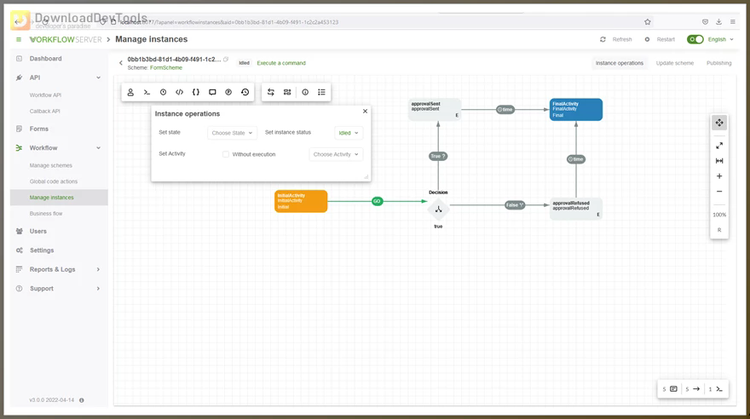Open the English language dropdown
Screen dimensions: 750x419
point(721,39)
